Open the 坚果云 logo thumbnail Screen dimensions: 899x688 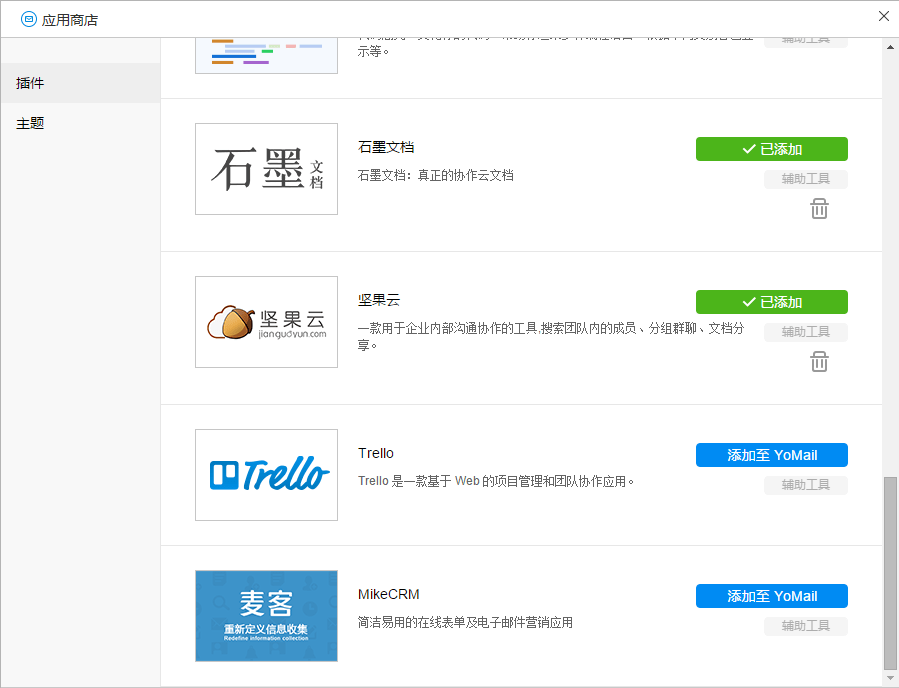tap(267, 322)
